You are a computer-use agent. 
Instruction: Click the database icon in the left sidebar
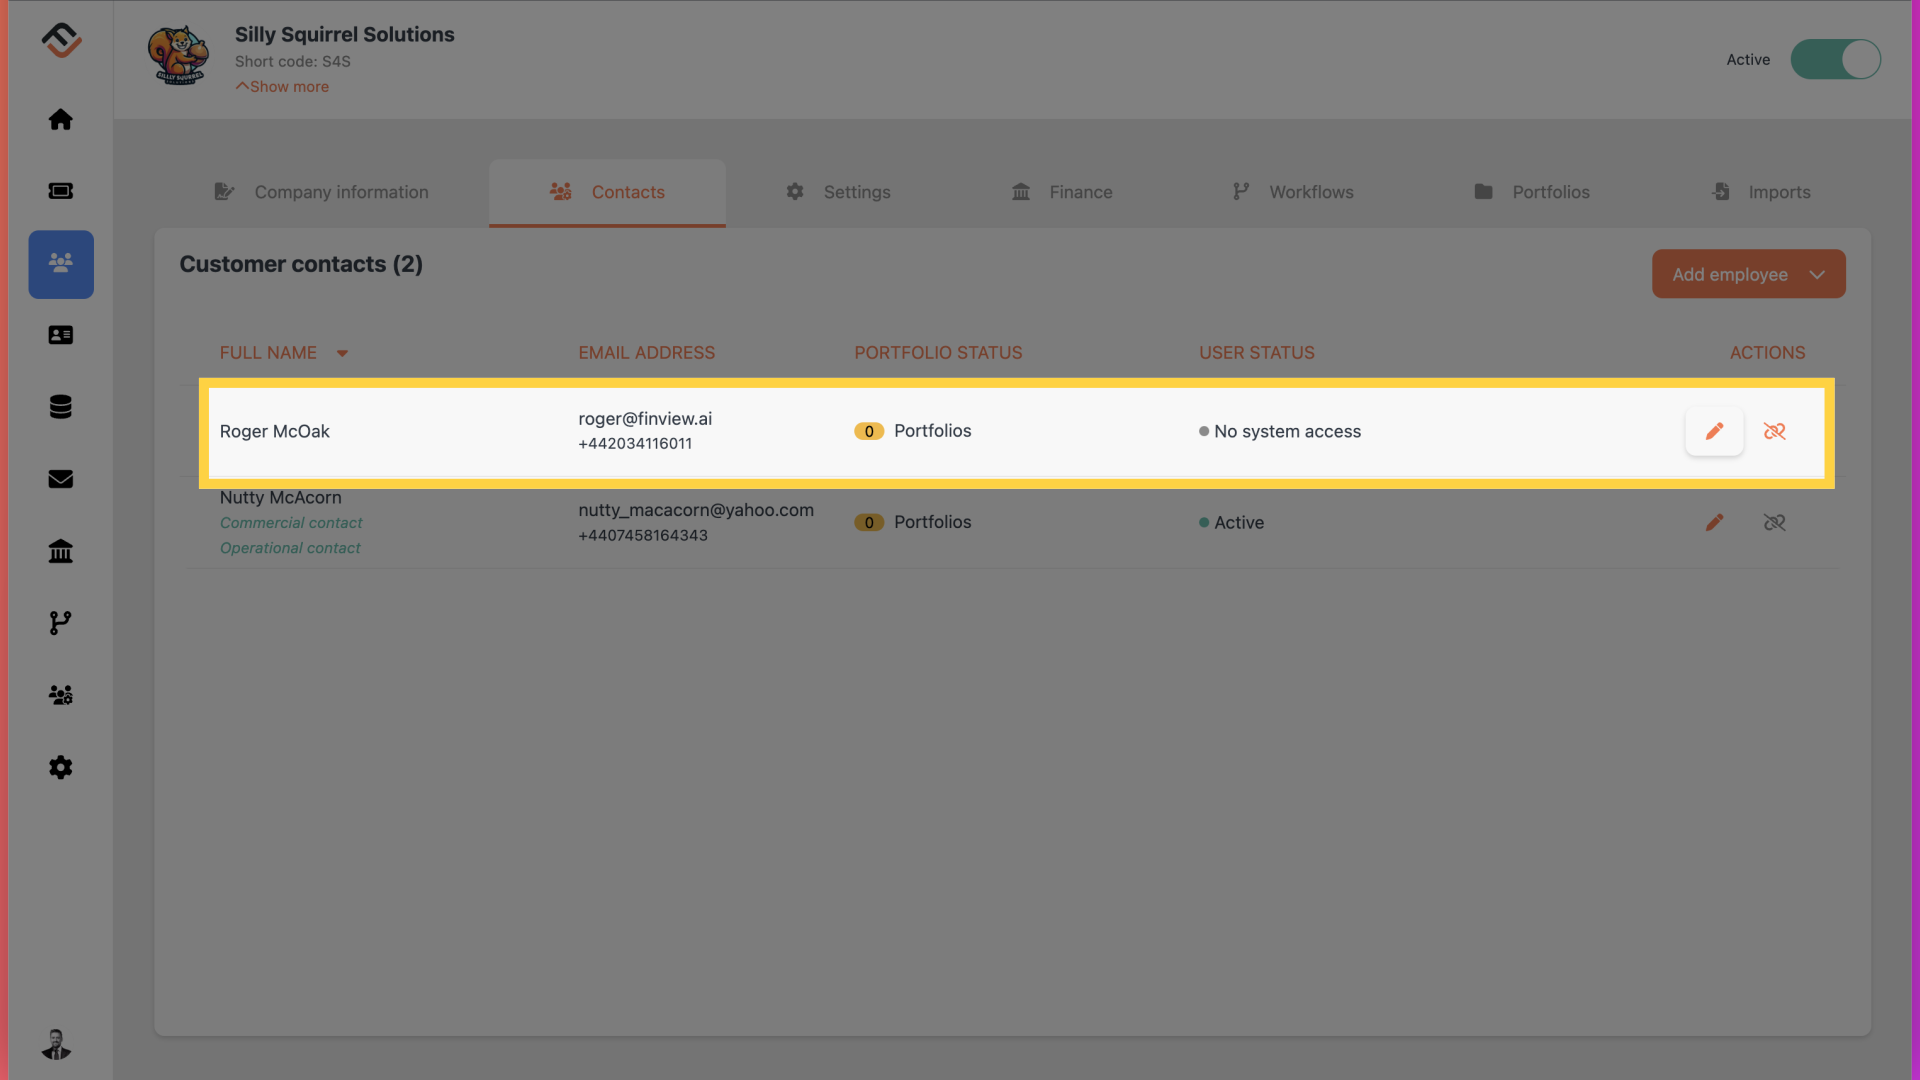[x=61, y=407]
